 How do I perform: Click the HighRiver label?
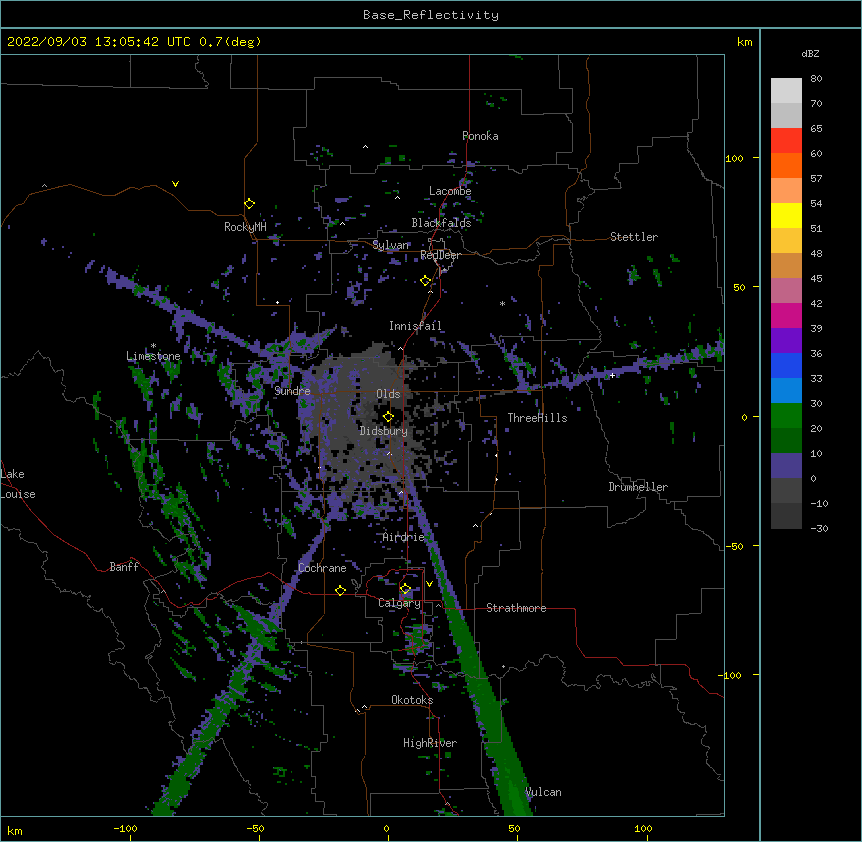(430, 743)
